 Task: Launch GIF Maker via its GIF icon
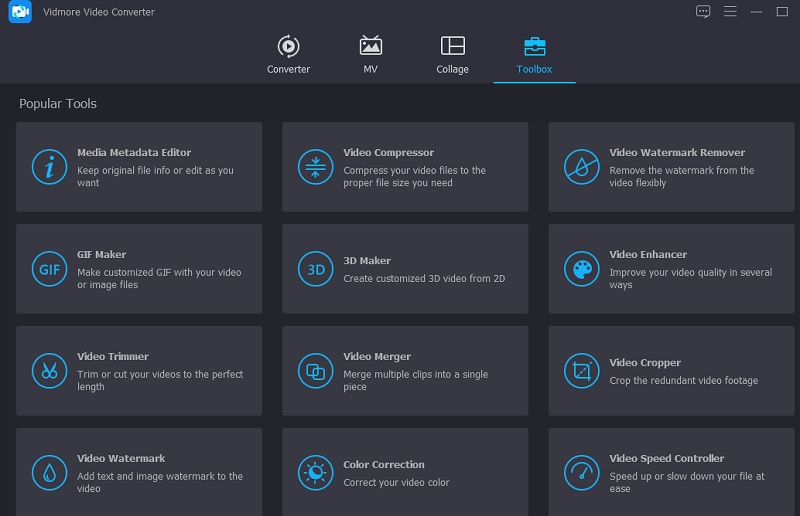click(49, 269)
